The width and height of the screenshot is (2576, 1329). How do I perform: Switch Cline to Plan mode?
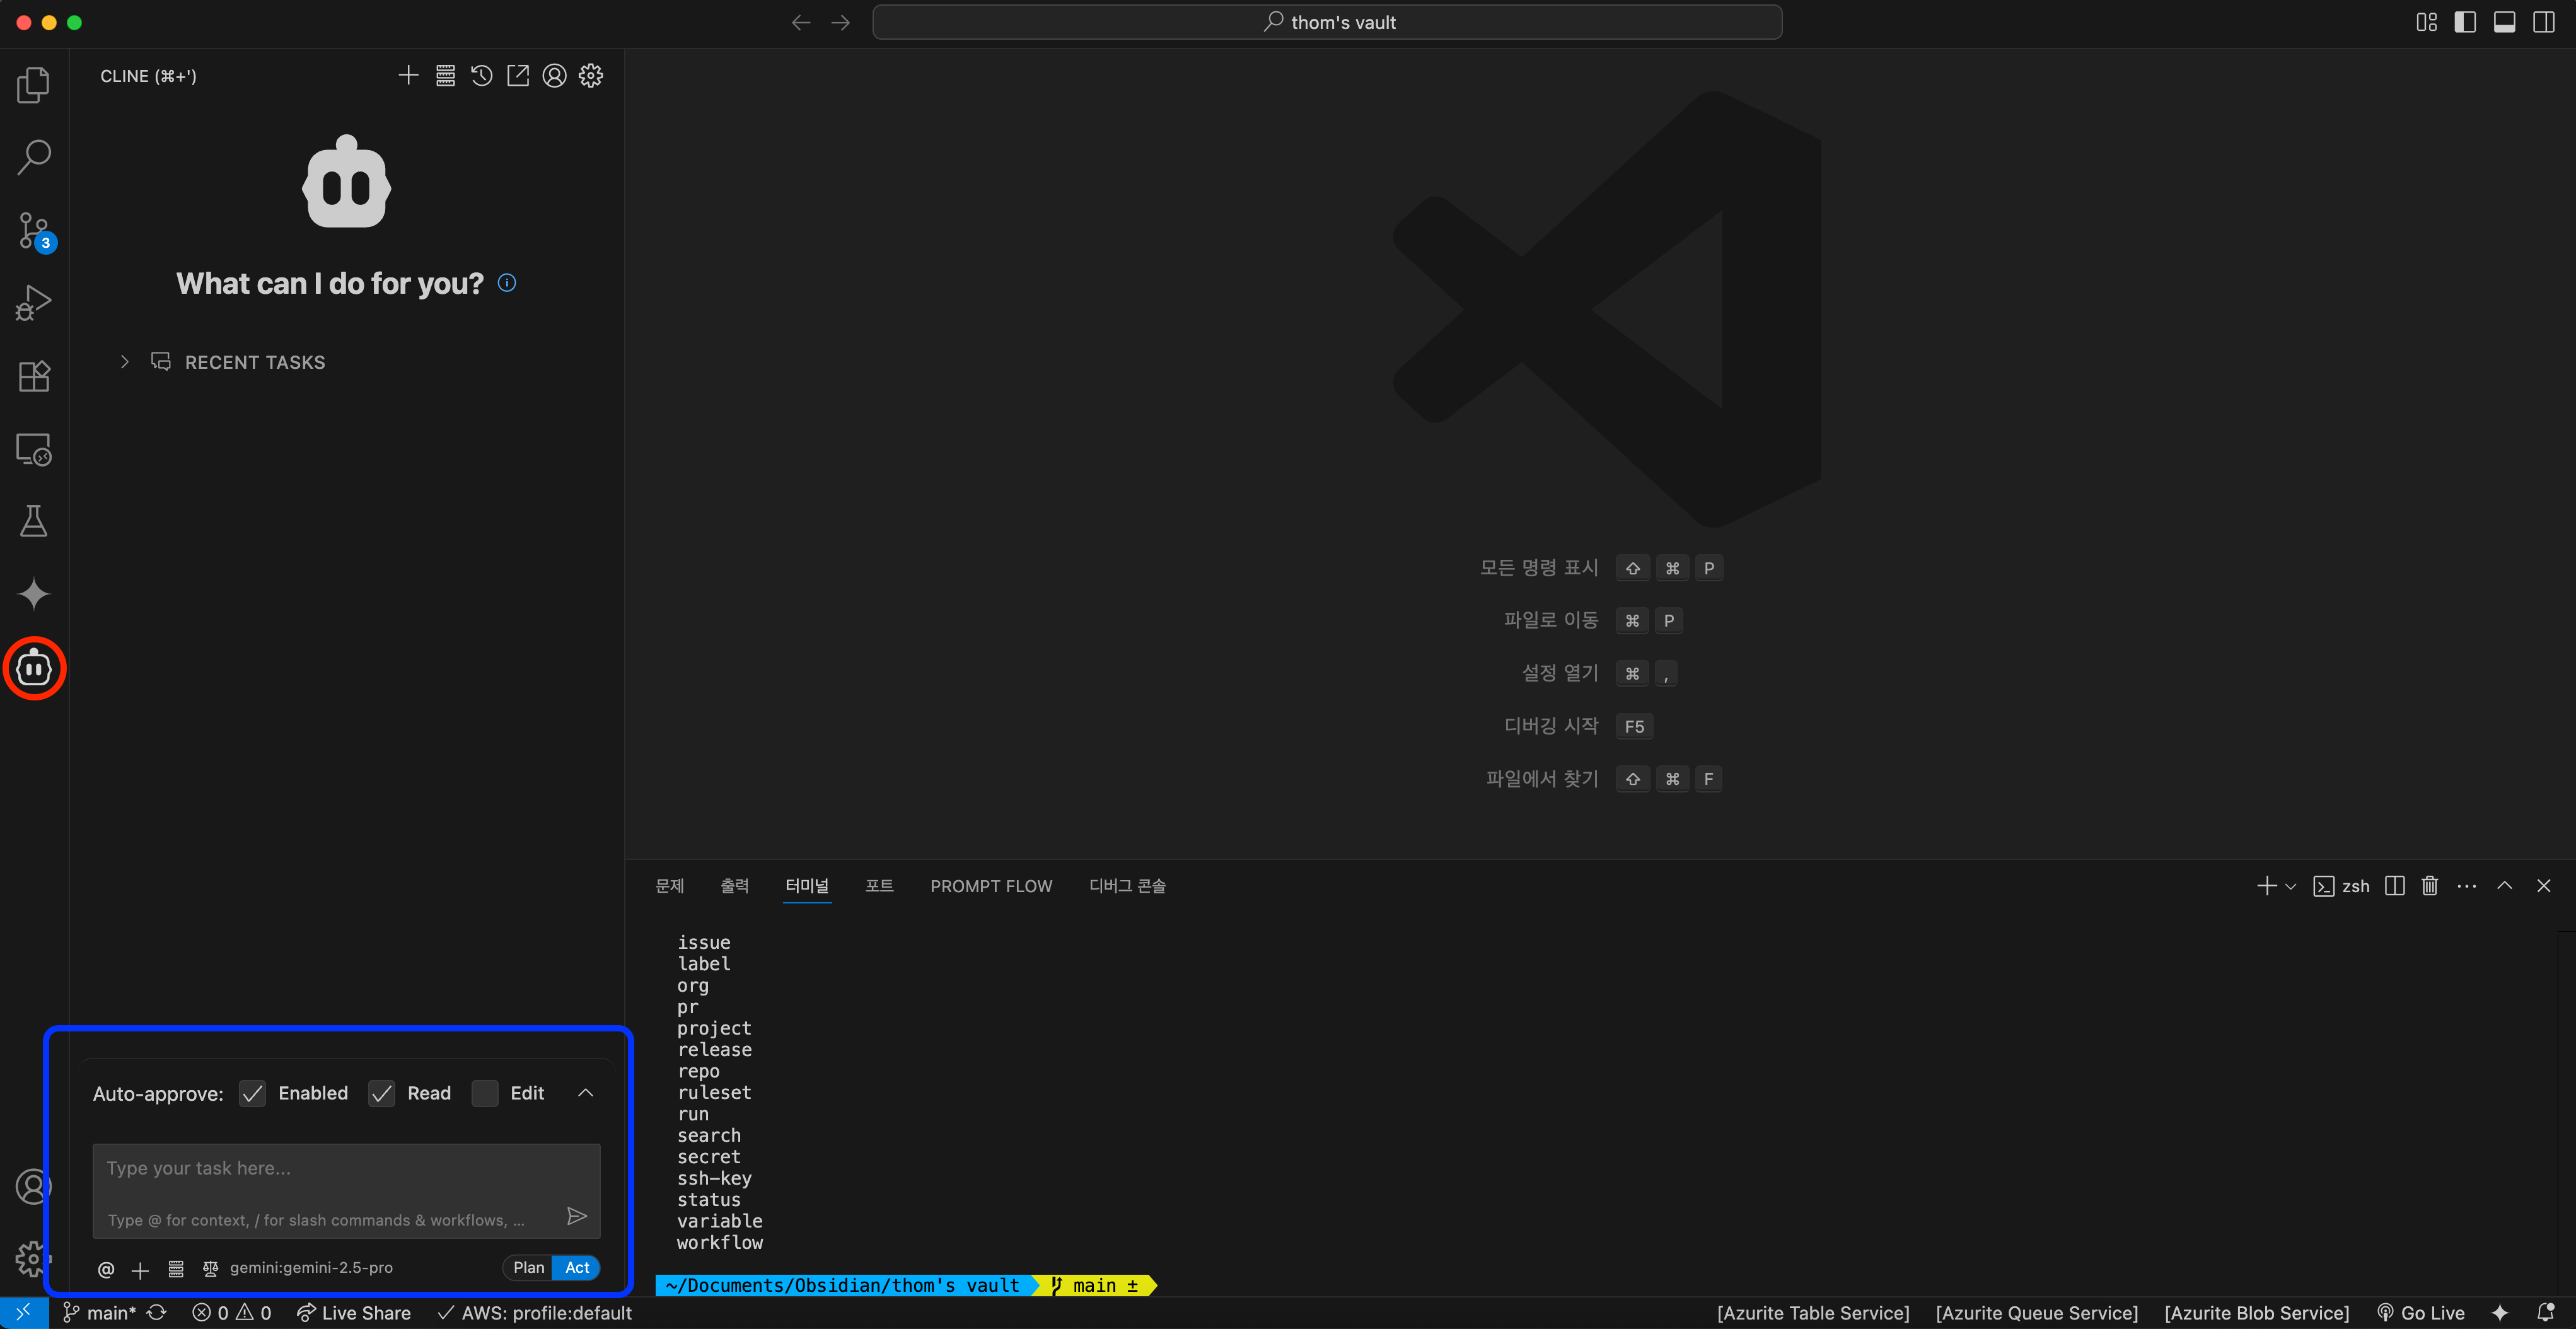tap(528, 1267)
